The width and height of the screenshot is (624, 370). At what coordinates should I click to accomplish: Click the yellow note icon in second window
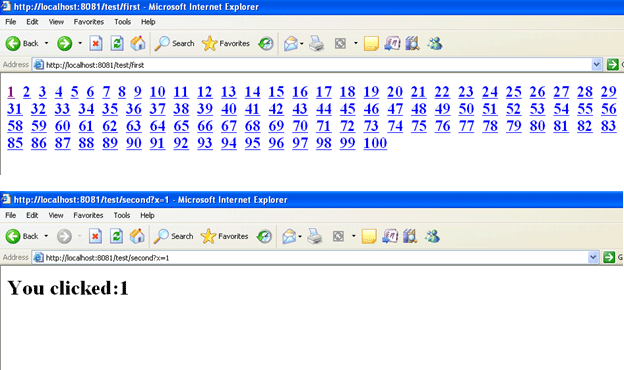click(369, 236)
